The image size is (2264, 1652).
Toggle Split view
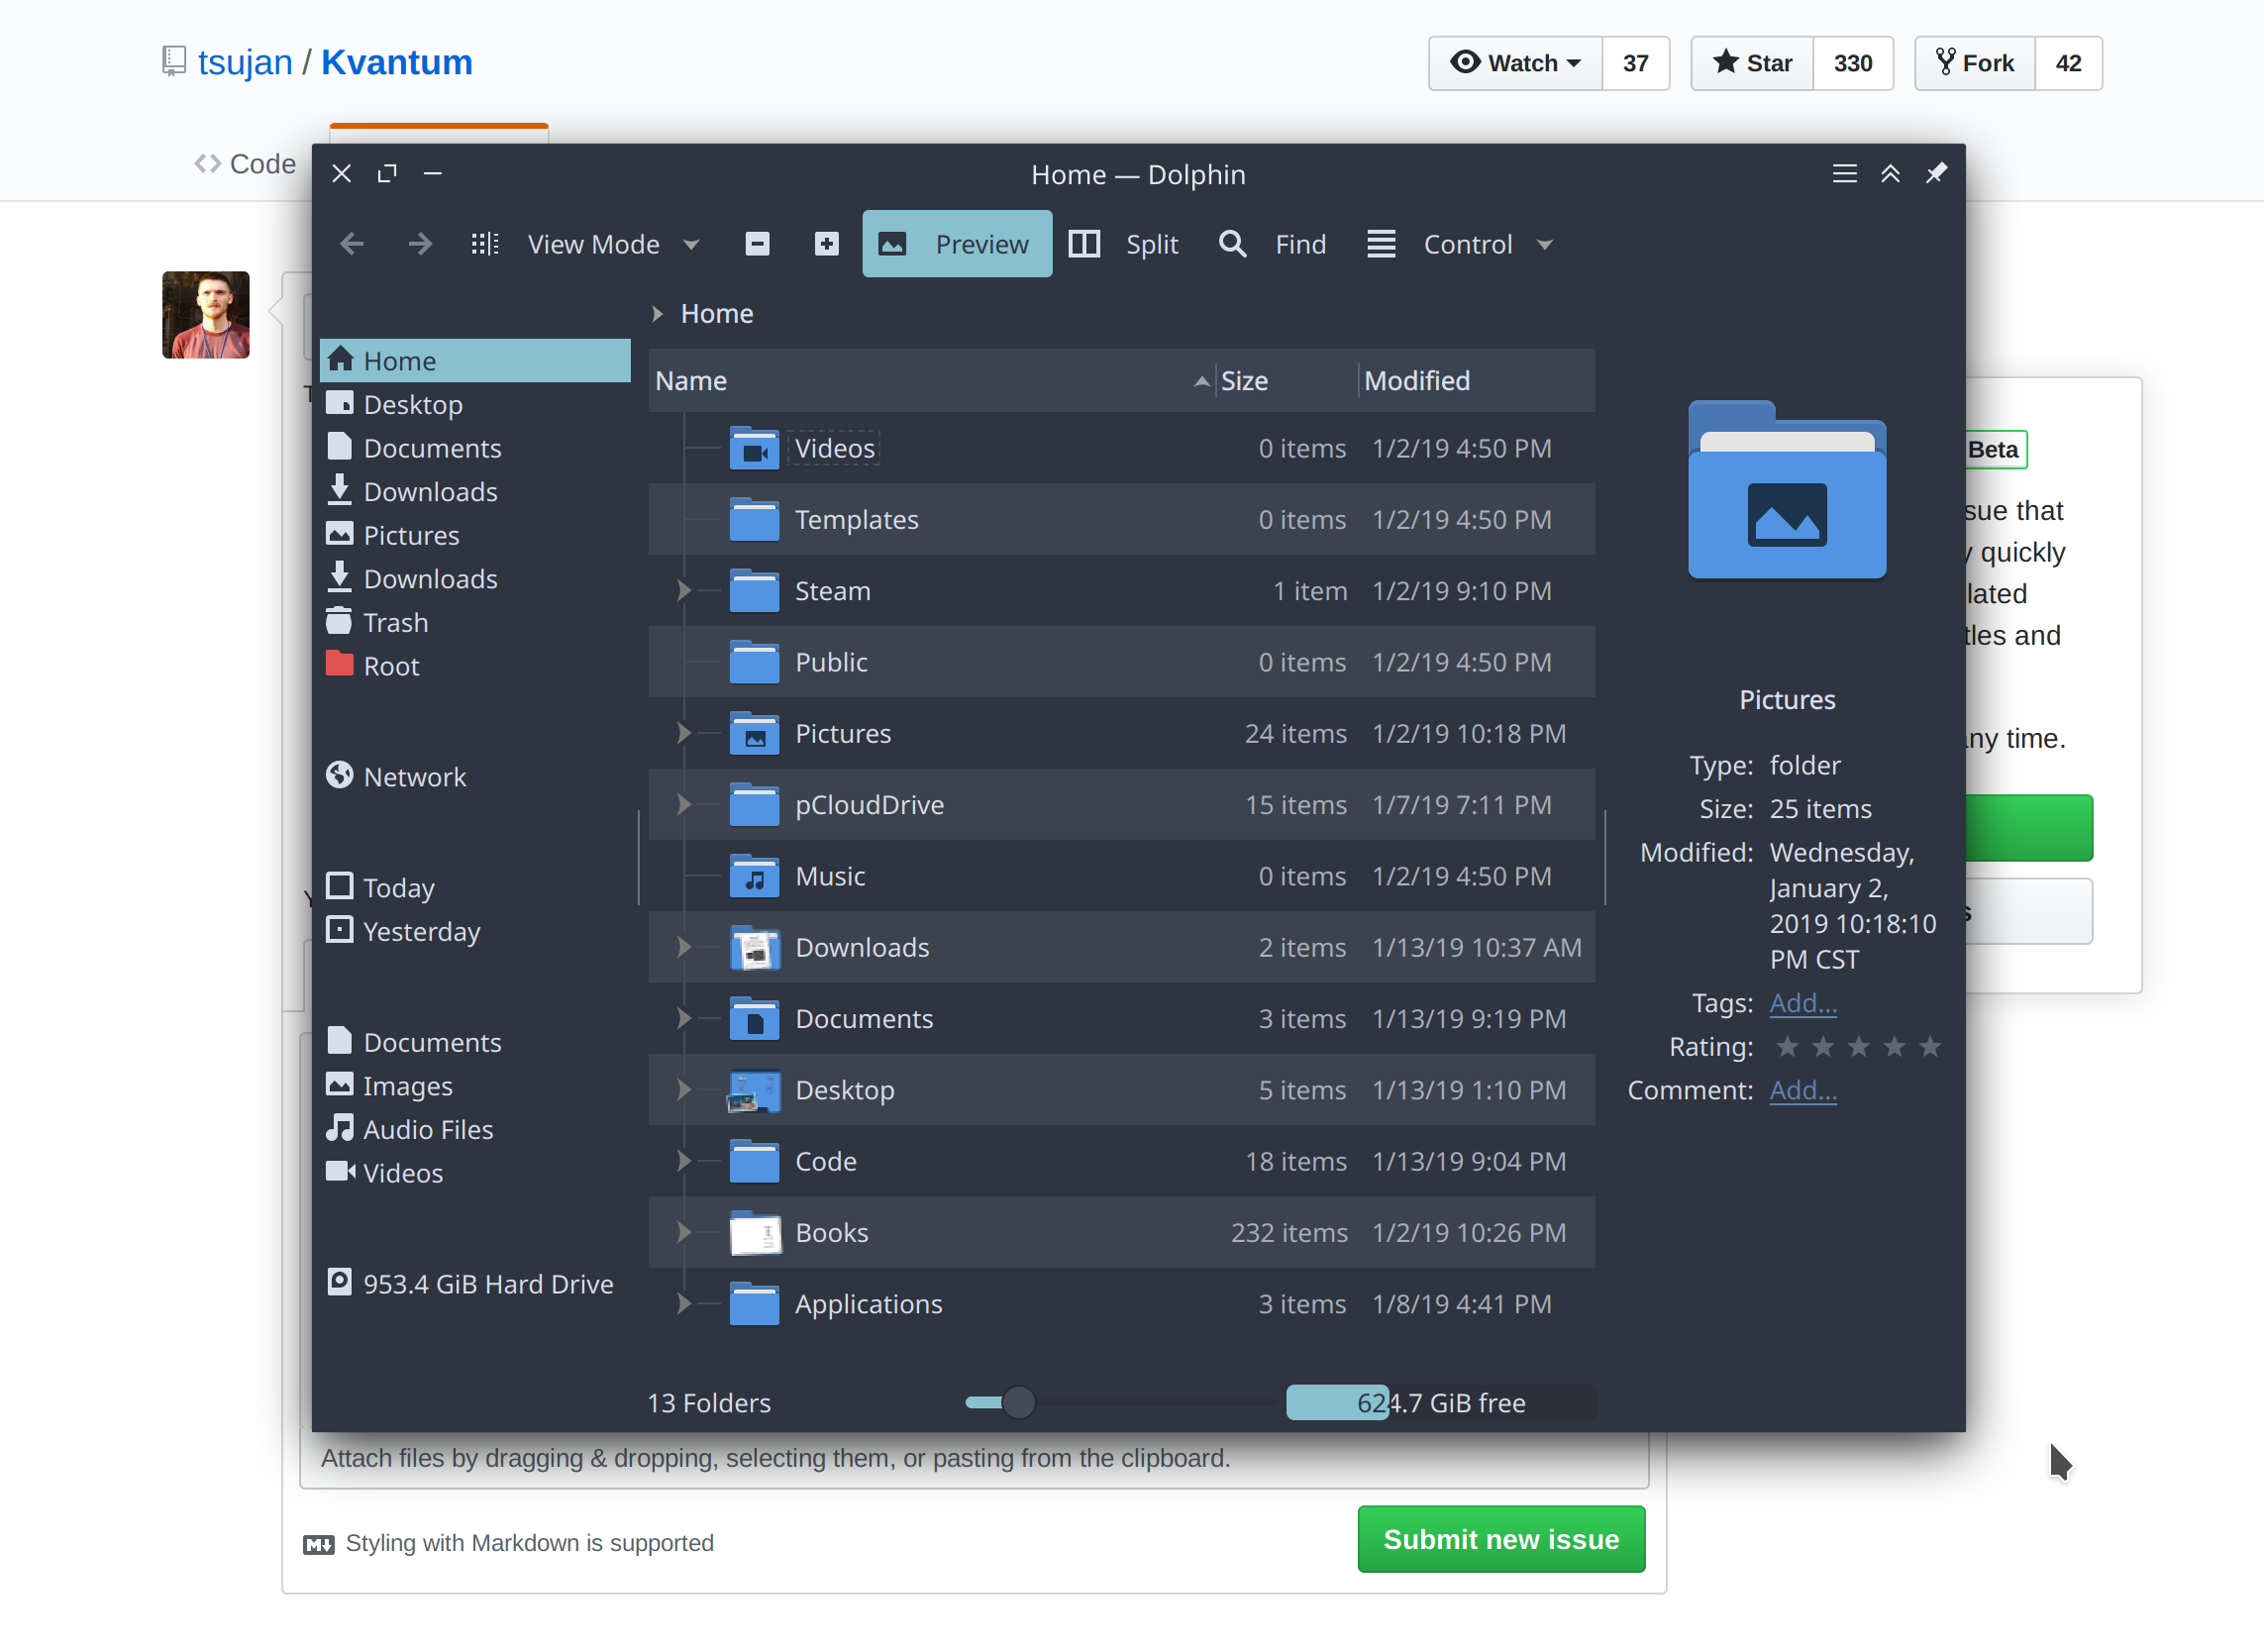pyautogui.click(x=1124, y=243)
